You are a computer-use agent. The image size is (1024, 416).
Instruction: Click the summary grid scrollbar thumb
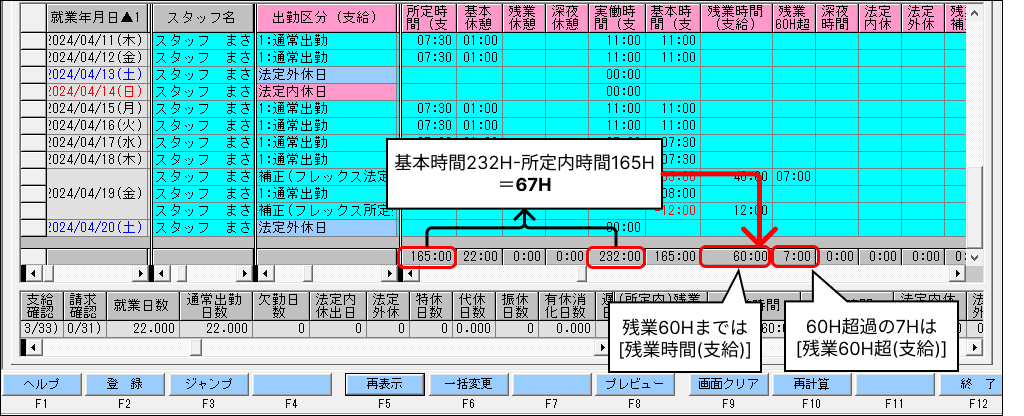[x=196, y=349]
